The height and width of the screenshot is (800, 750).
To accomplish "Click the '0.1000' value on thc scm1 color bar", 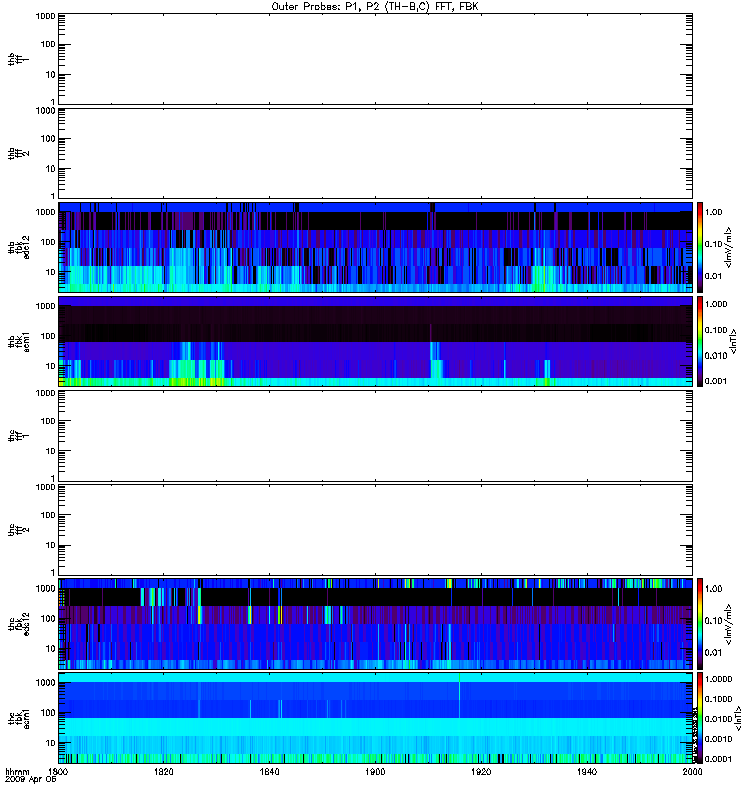I will coord(718,699).
